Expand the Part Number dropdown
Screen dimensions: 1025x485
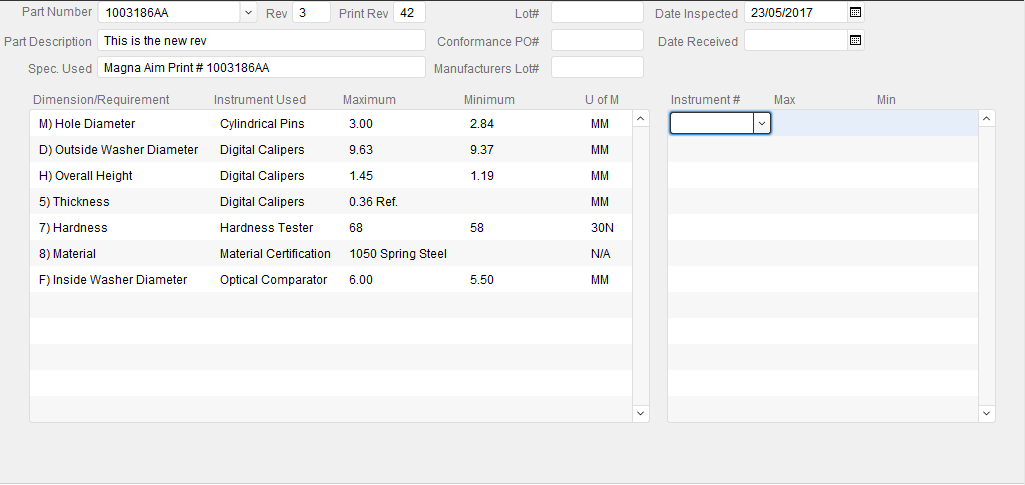click(248, 12)
